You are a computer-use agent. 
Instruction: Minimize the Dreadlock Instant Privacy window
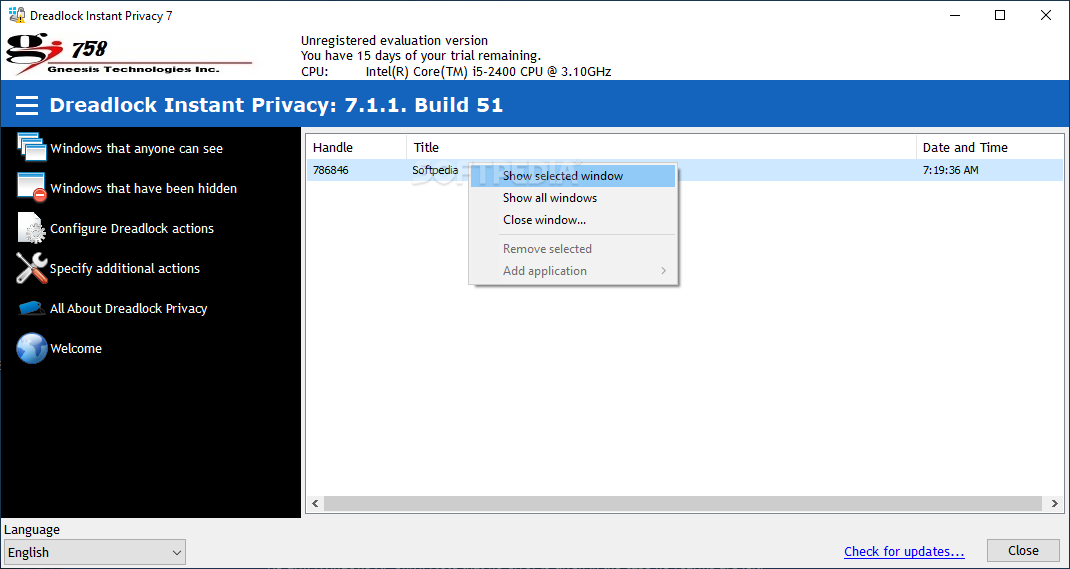(954, 15)
